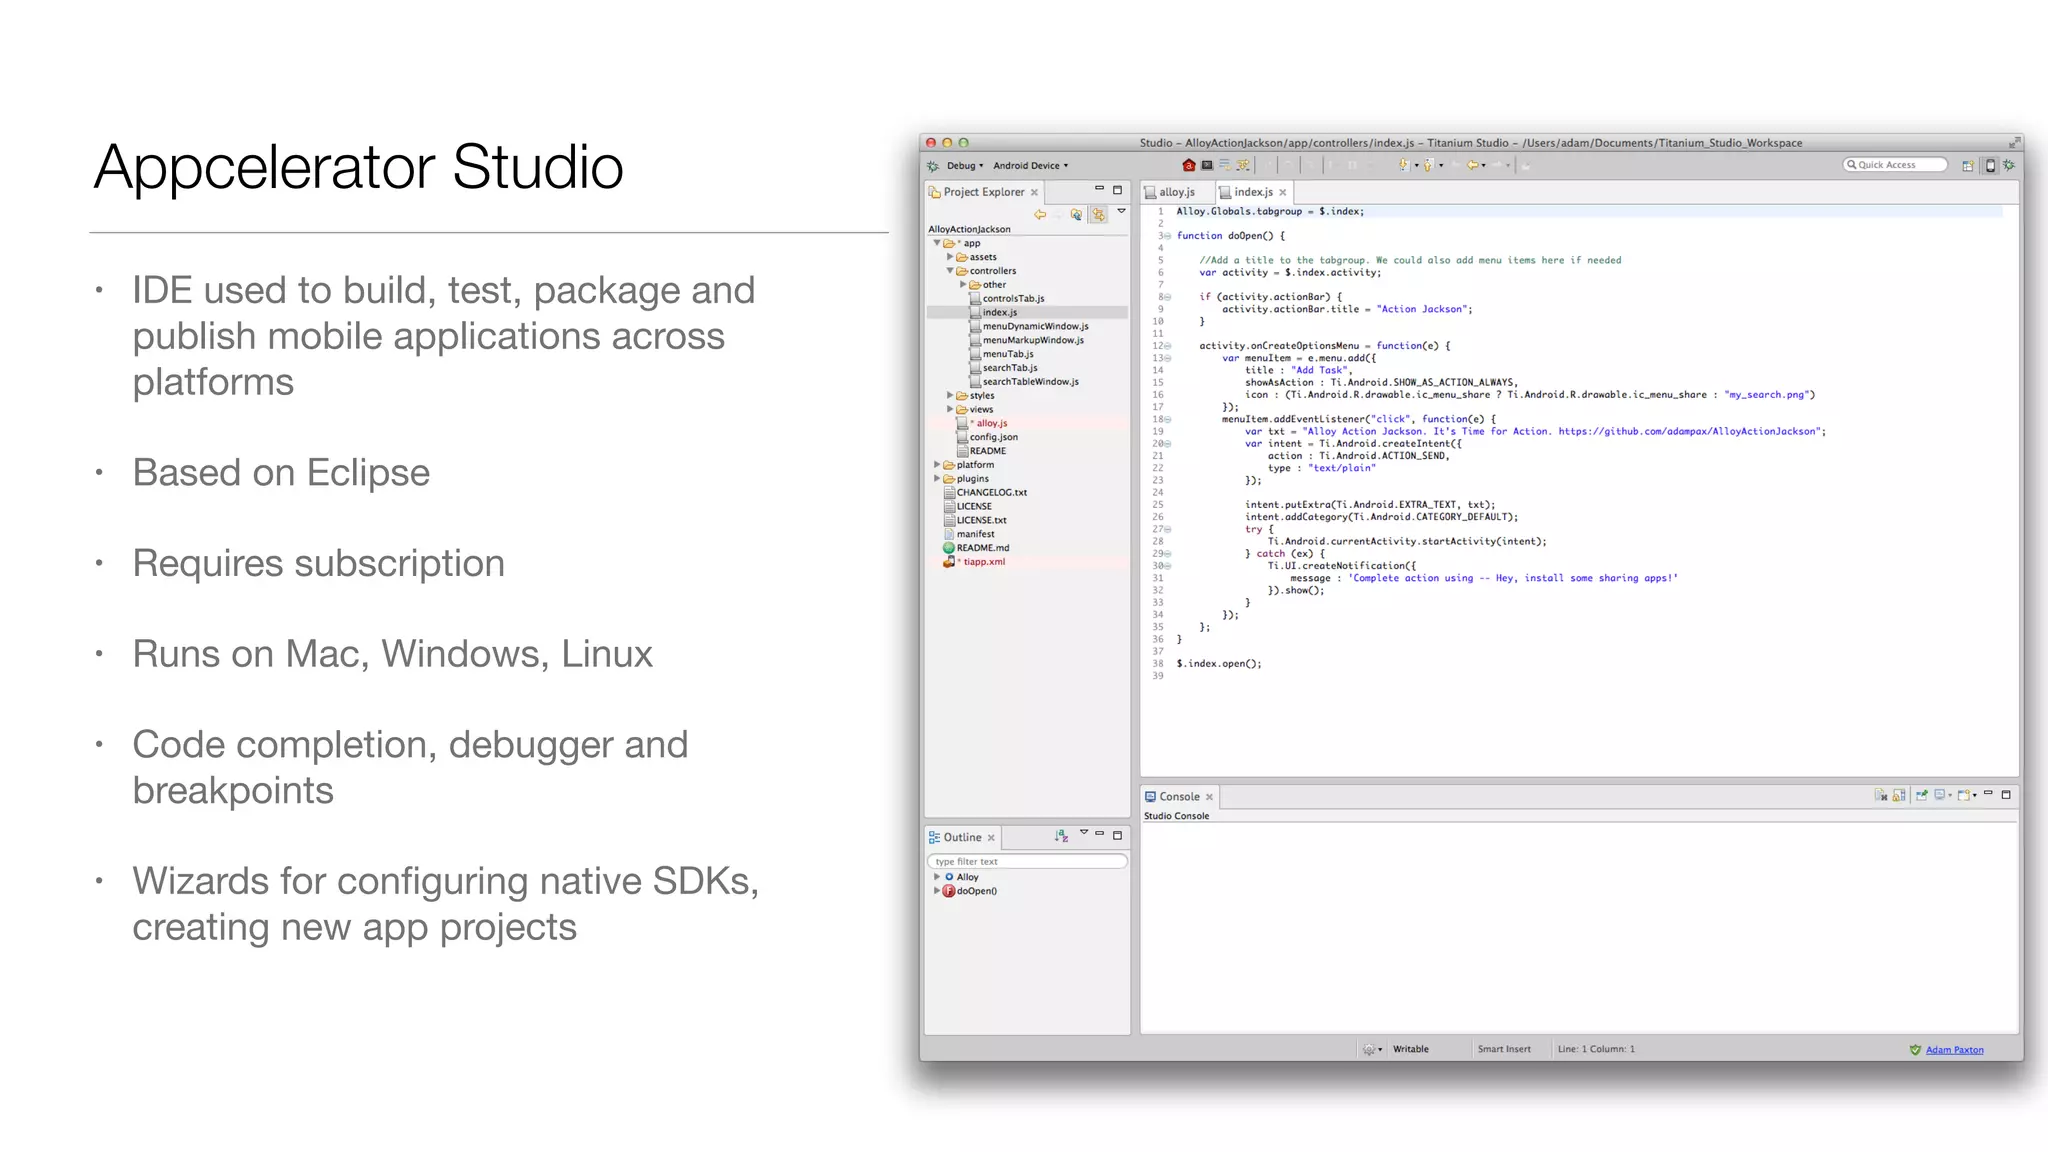Open the red Appcelerator dashboard icon
Screen dimensions: 2048x1152
(1189, 165)
